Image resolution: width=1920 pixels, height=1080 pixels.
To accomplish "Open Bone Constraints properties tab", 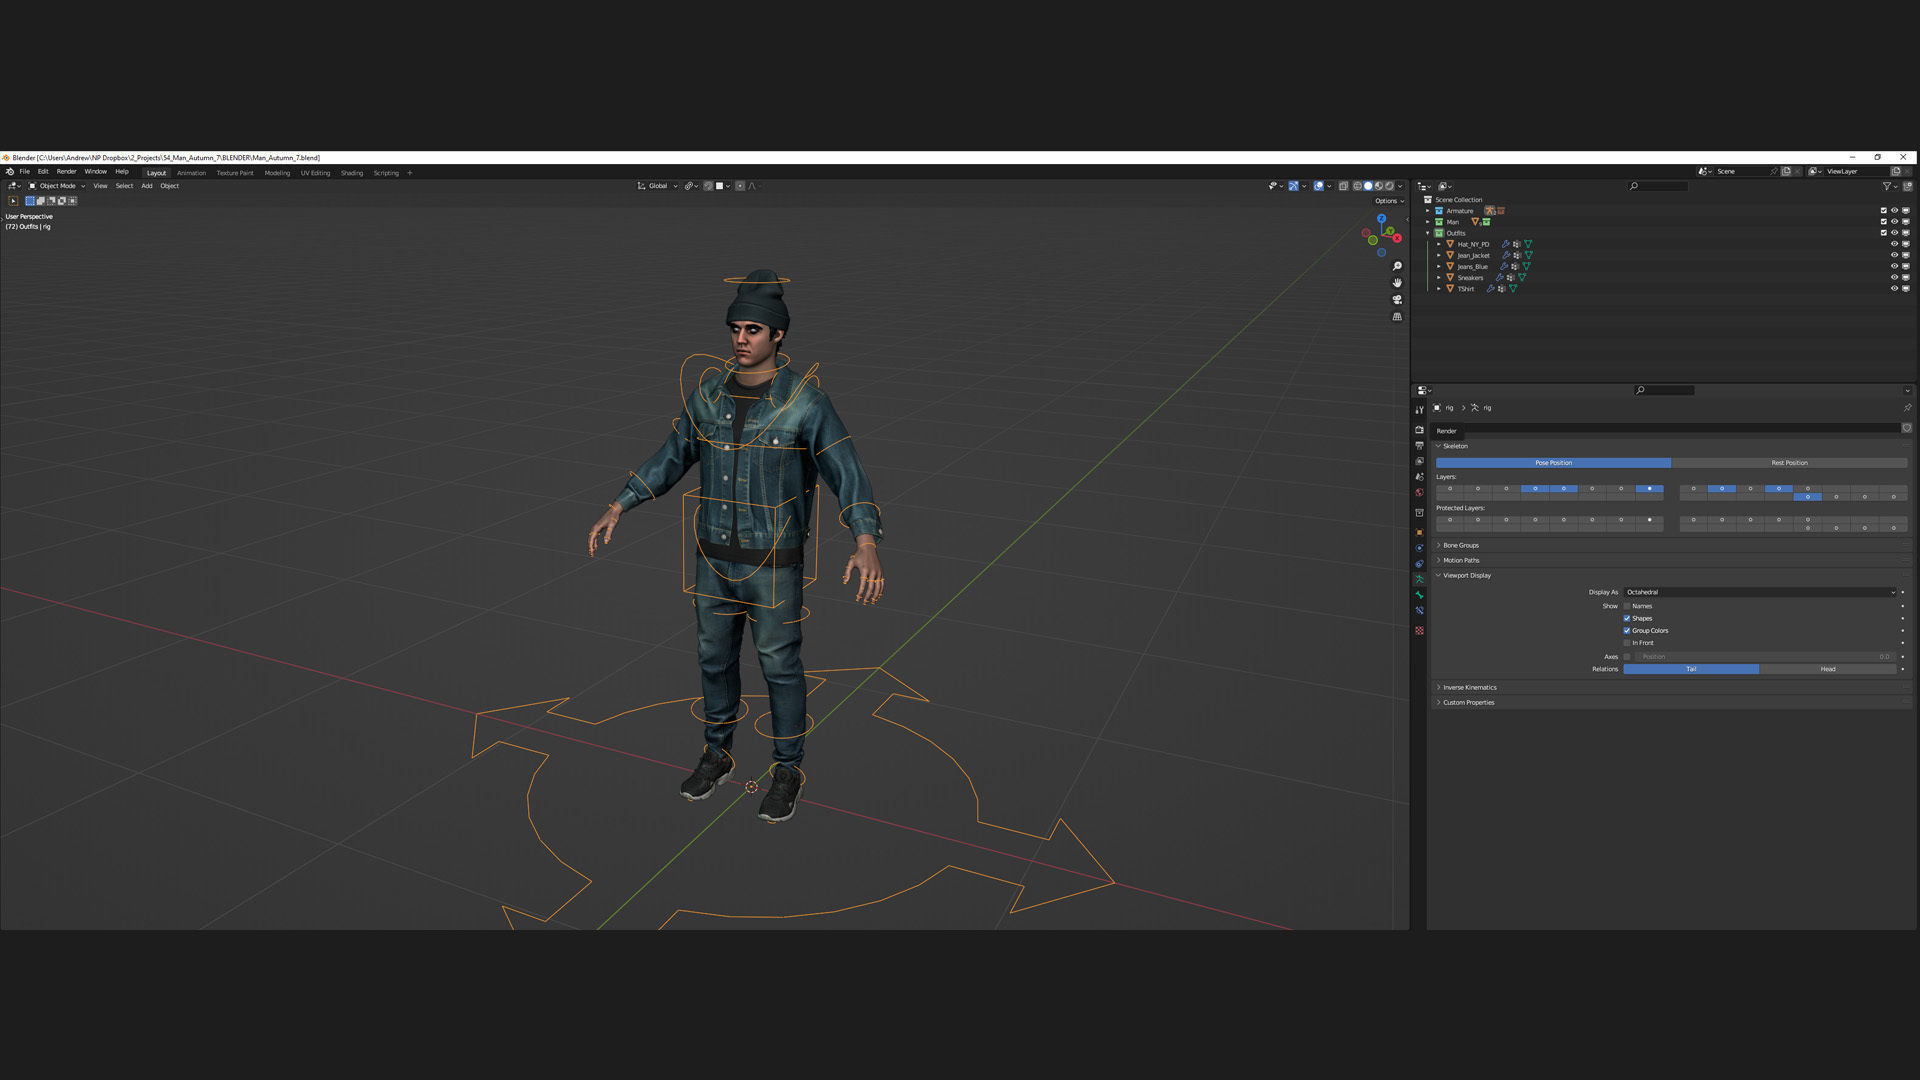I will tap(1419, 611).
